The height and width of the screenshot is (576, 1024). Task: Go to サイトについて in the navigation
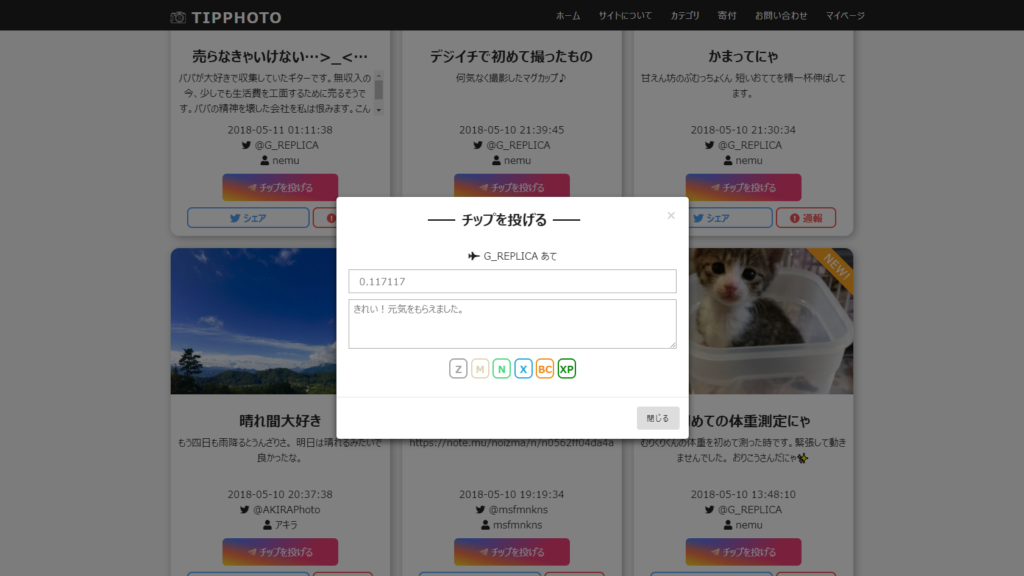[625, 16]
